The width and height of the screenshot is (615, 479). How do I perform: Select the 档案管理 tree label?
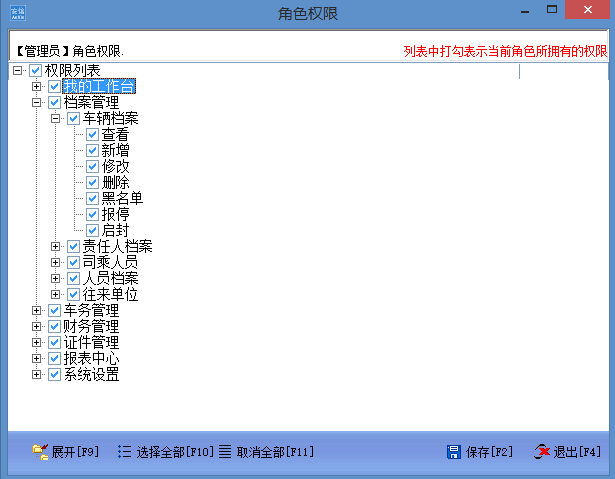click(x=91, y=102)
